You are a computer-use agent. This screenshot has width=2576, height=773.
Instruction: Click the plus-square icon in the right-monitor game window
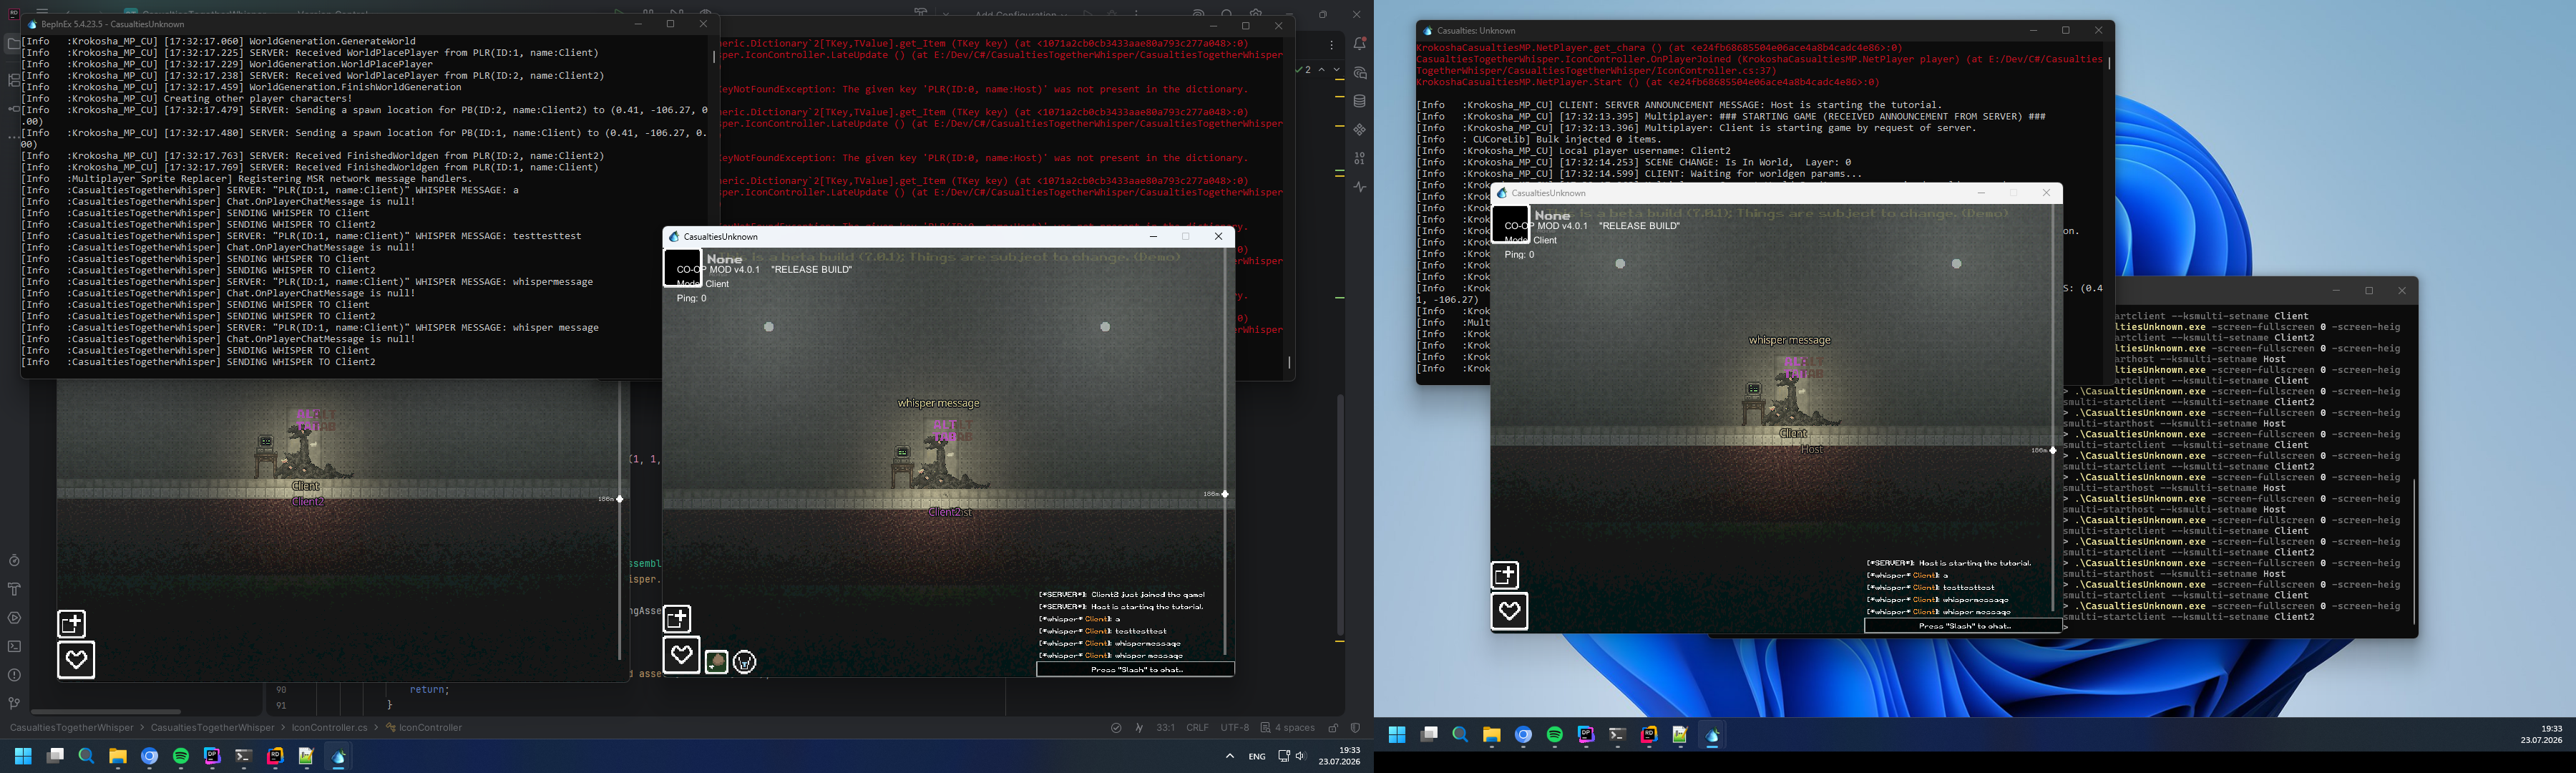tap(1505, 575)
